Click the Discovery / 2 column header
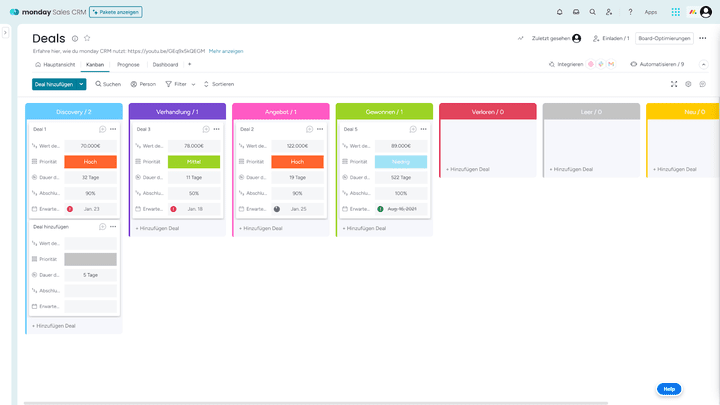This screenshot has width=720, height=405. pos(74,112)
